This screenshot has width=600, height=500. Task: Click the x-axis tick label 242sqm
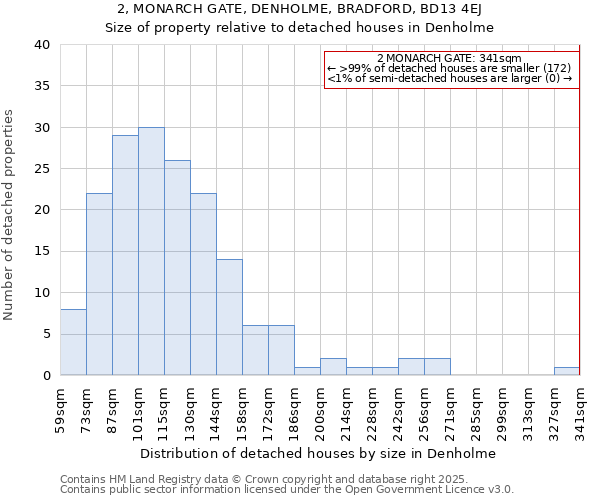click(398, 414)
